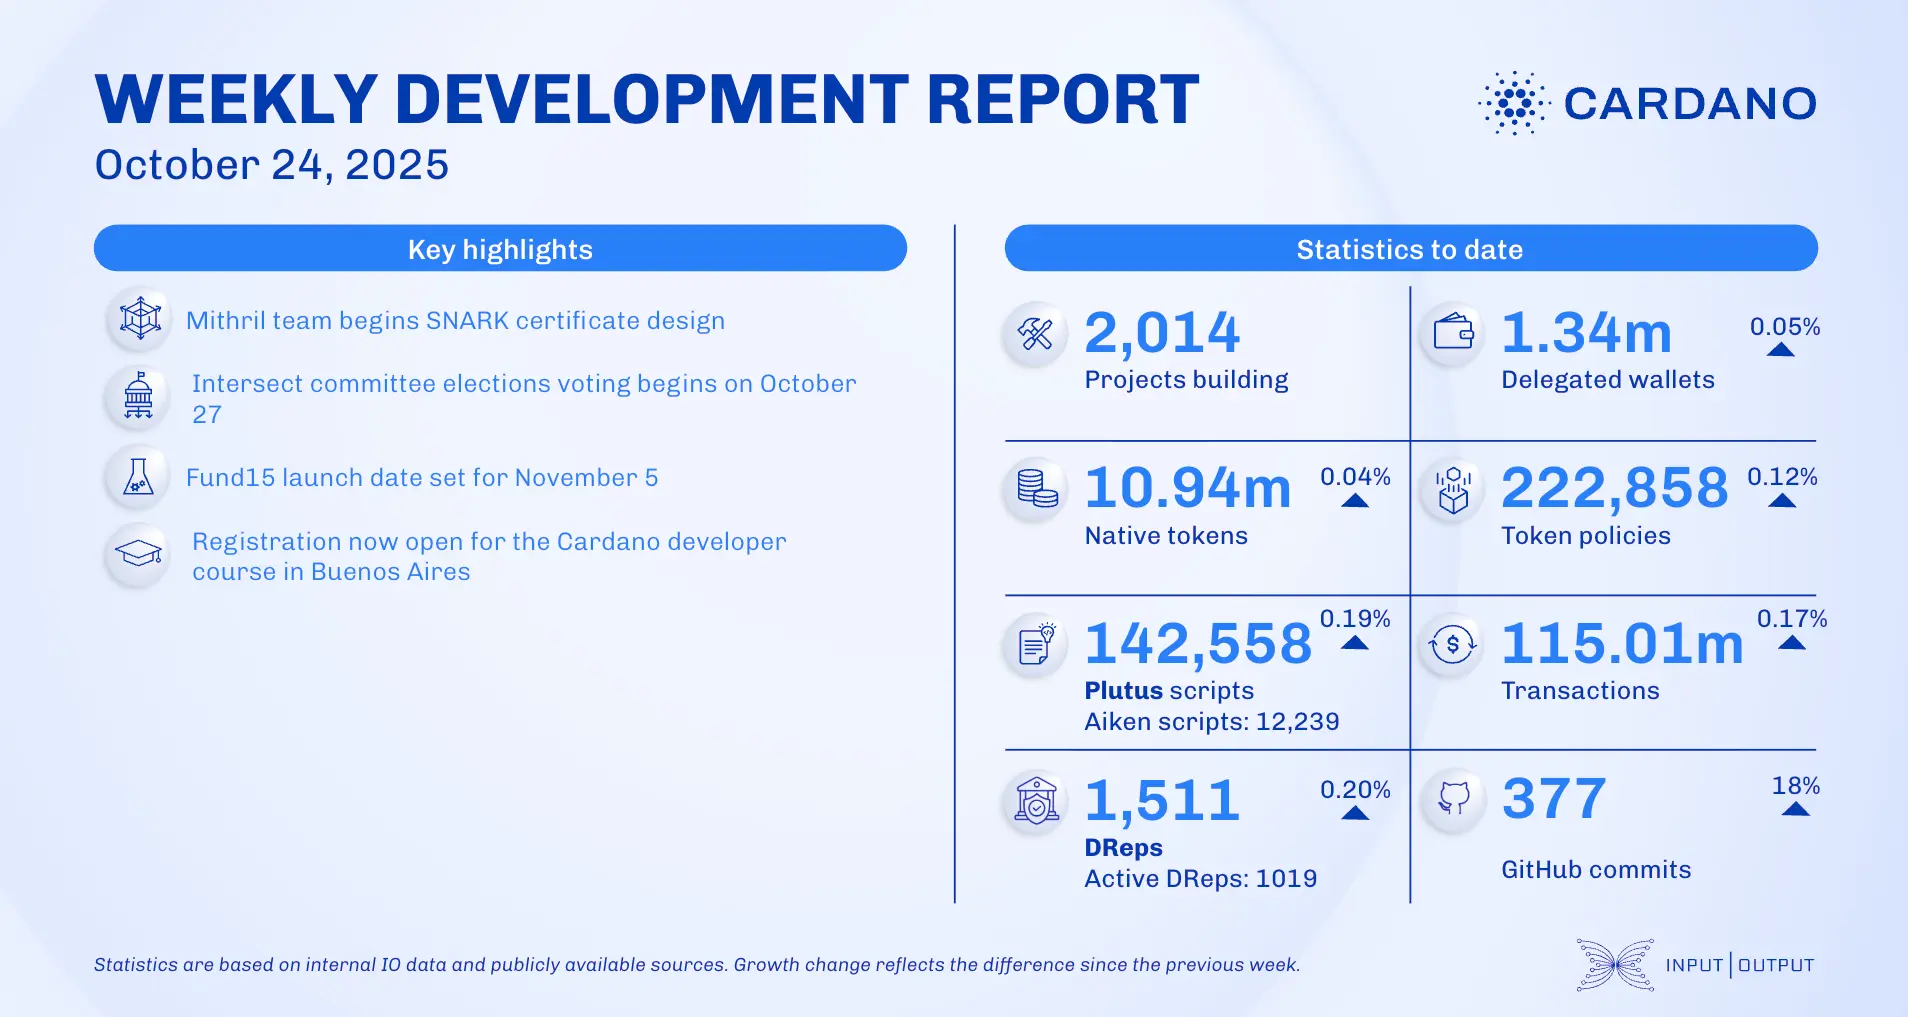Viewport: 1908px width, 1017px height.
Task: Open the Intersect committee elections highlight text
Action: click(523, 398)
